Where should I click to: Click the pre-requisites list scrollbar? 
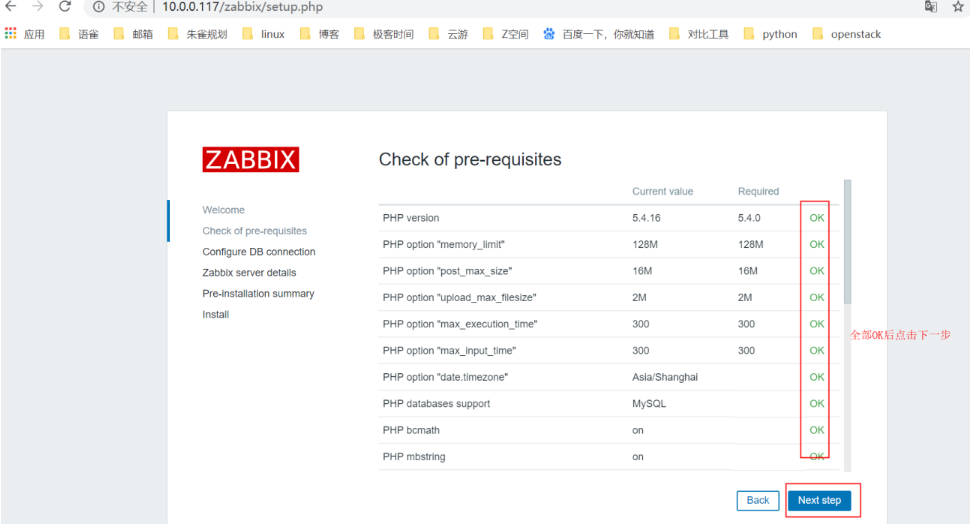click(x=848, y=241)
